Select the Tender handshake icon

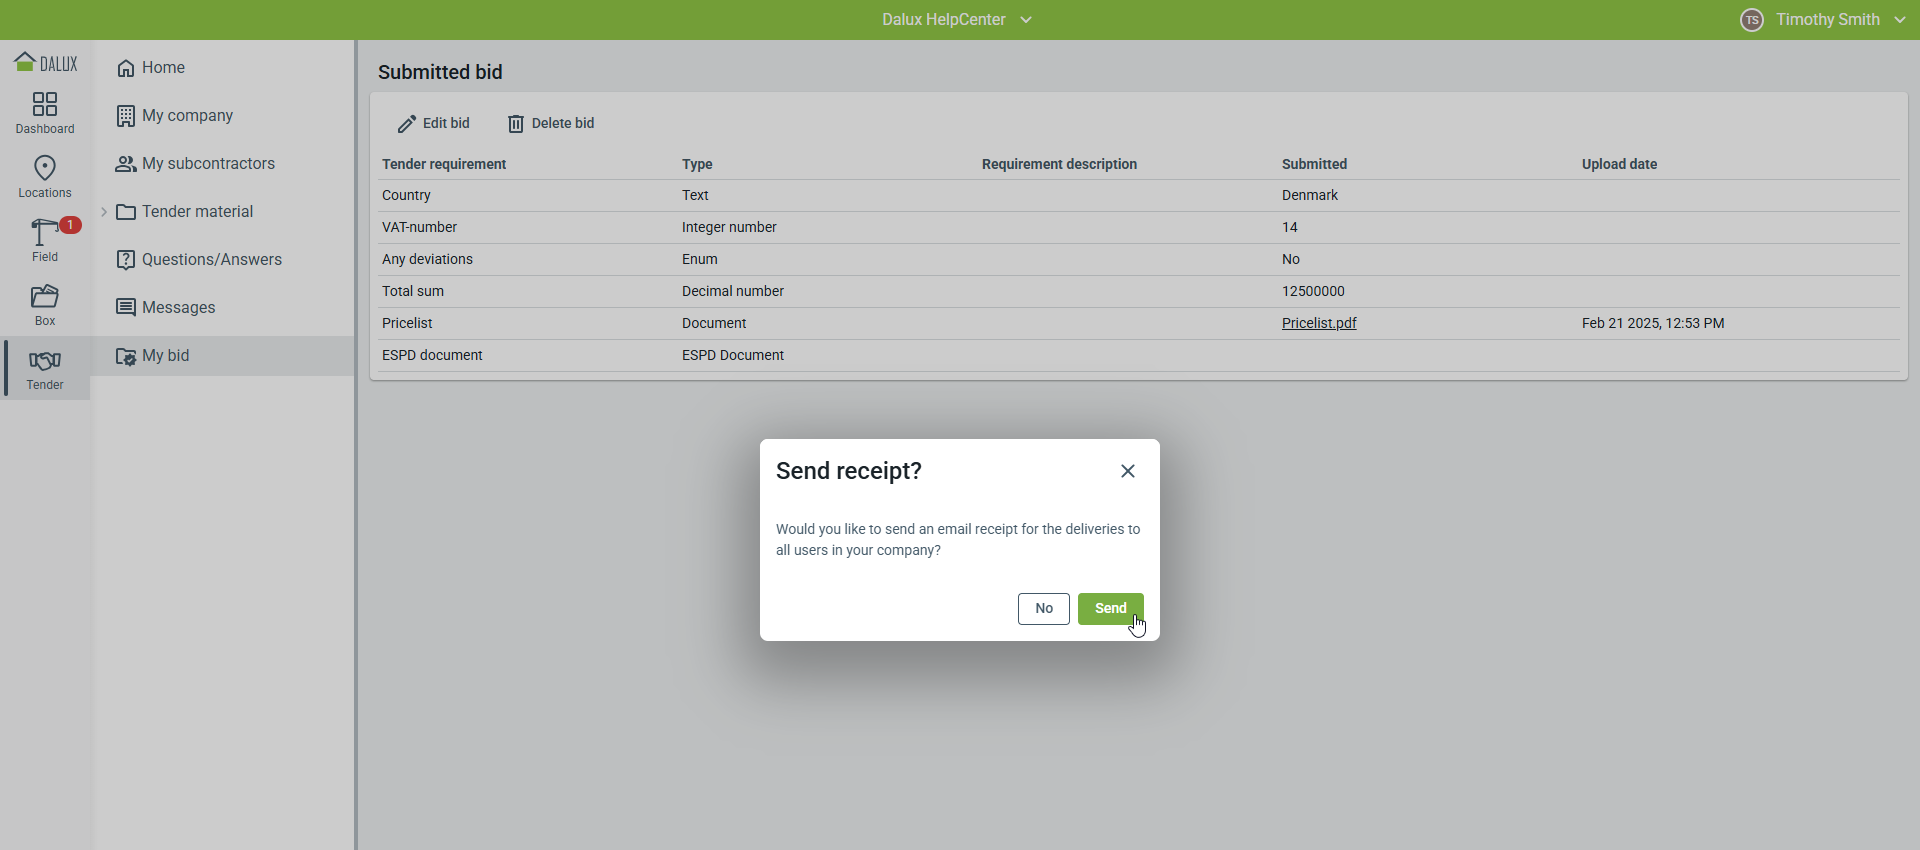coord(45,361)
